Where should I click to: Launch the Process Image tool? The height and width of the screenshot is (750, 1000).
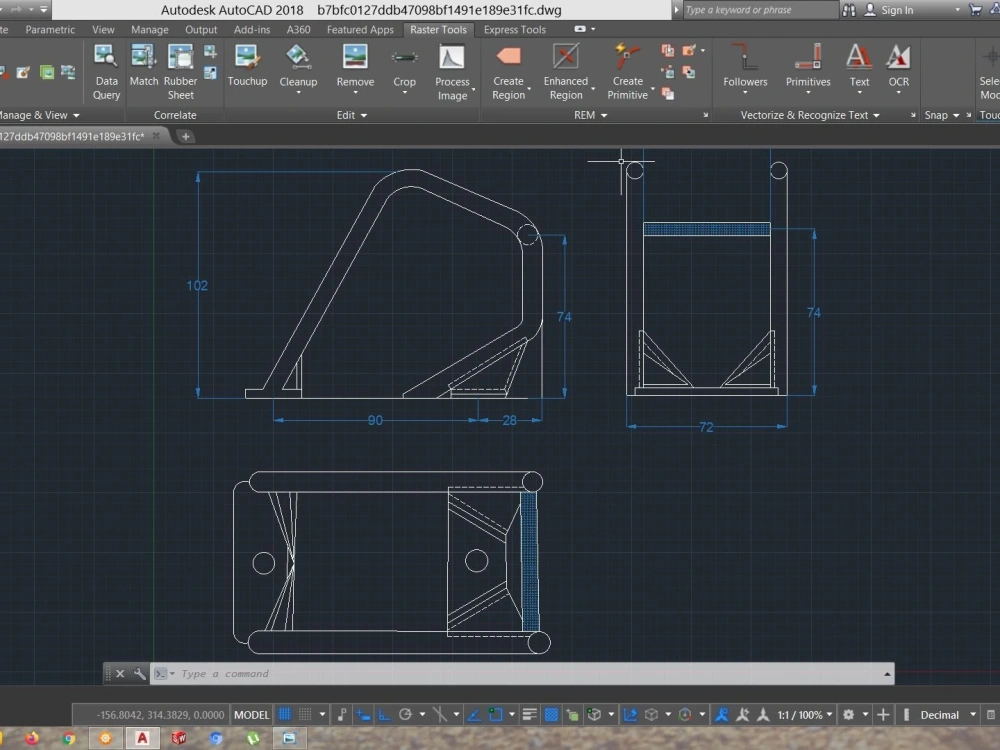(452, 66)
